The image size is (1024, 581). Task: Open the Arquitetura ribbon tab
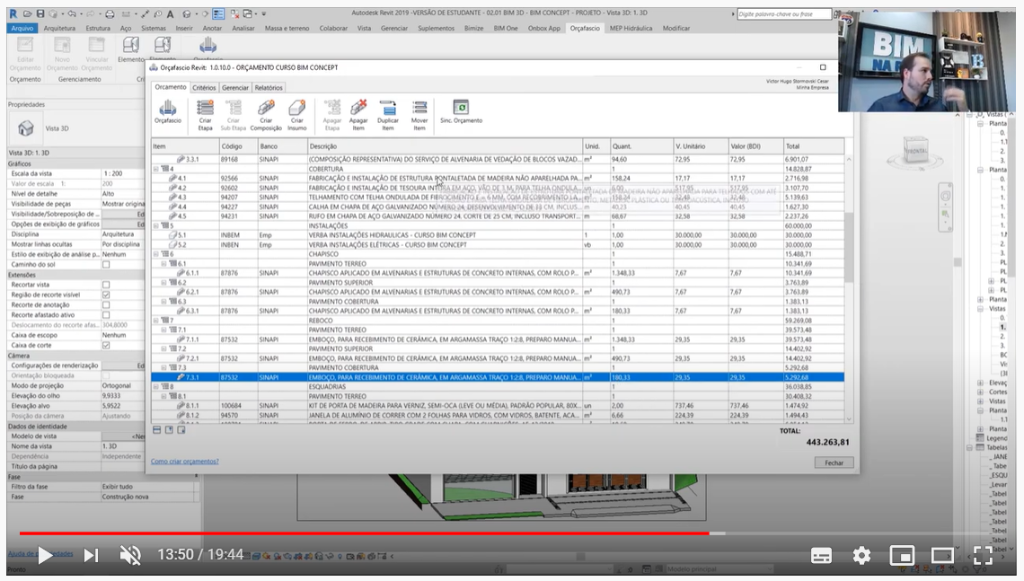coord(59,28)
